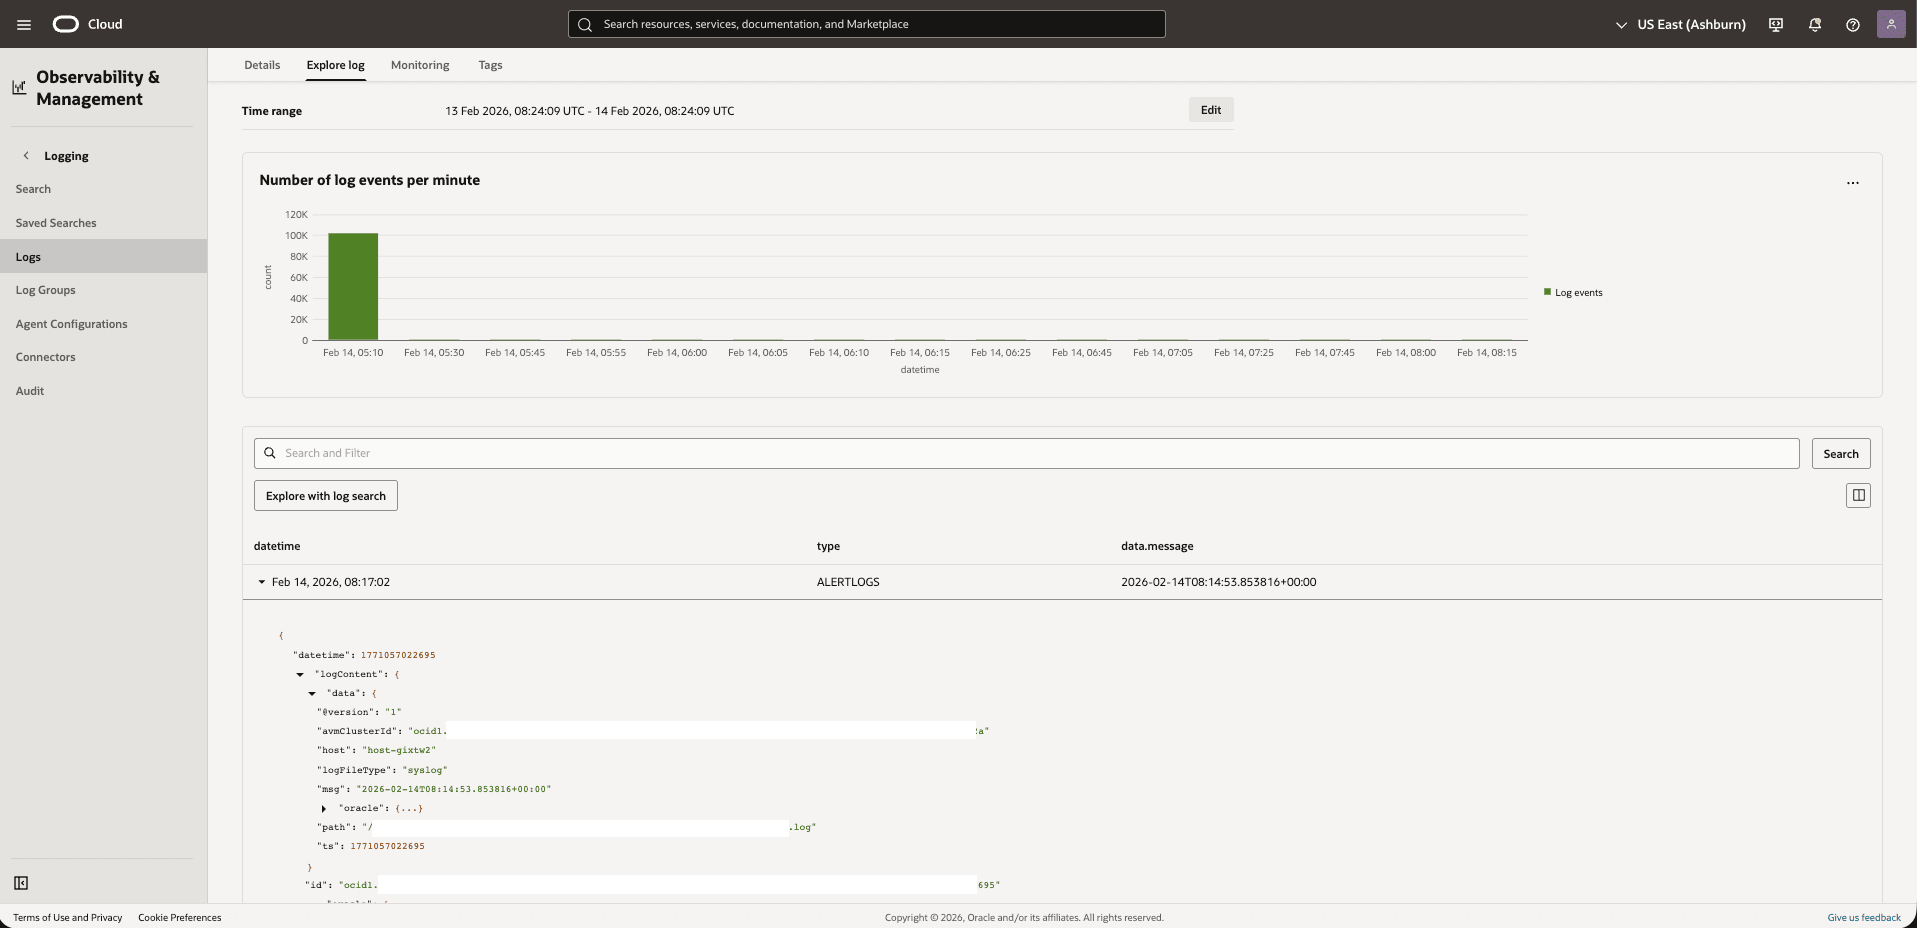Select the Explore log tab
This screenshot has width=1917, height=928.
tap(335, 65)
